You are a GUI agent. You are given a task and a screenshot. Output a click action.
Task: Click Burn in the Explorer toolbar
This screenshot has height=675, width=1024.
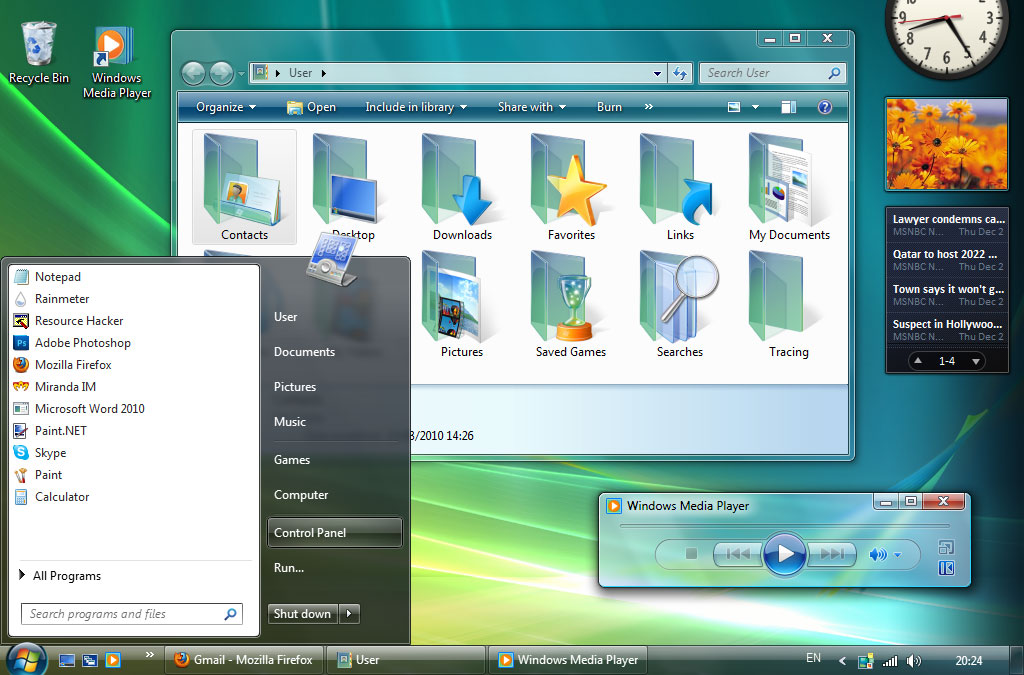click(x=609, y=107)
